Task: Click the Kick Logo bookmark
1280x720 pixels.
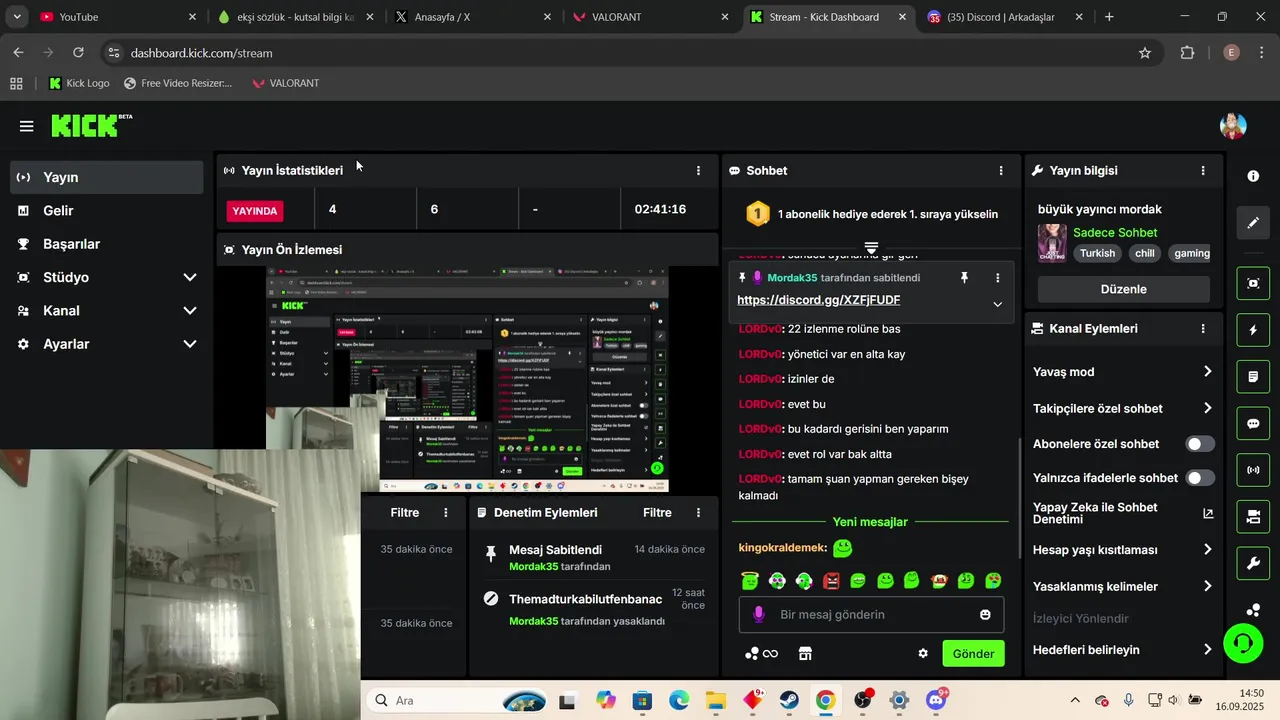Action: click(x=78, y=83)
